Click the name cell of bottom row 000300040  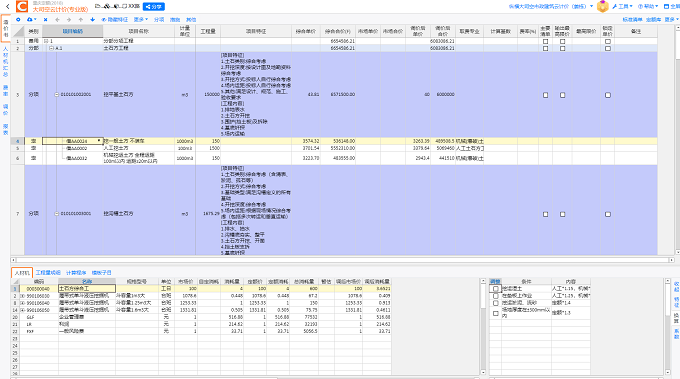(87, 288)
